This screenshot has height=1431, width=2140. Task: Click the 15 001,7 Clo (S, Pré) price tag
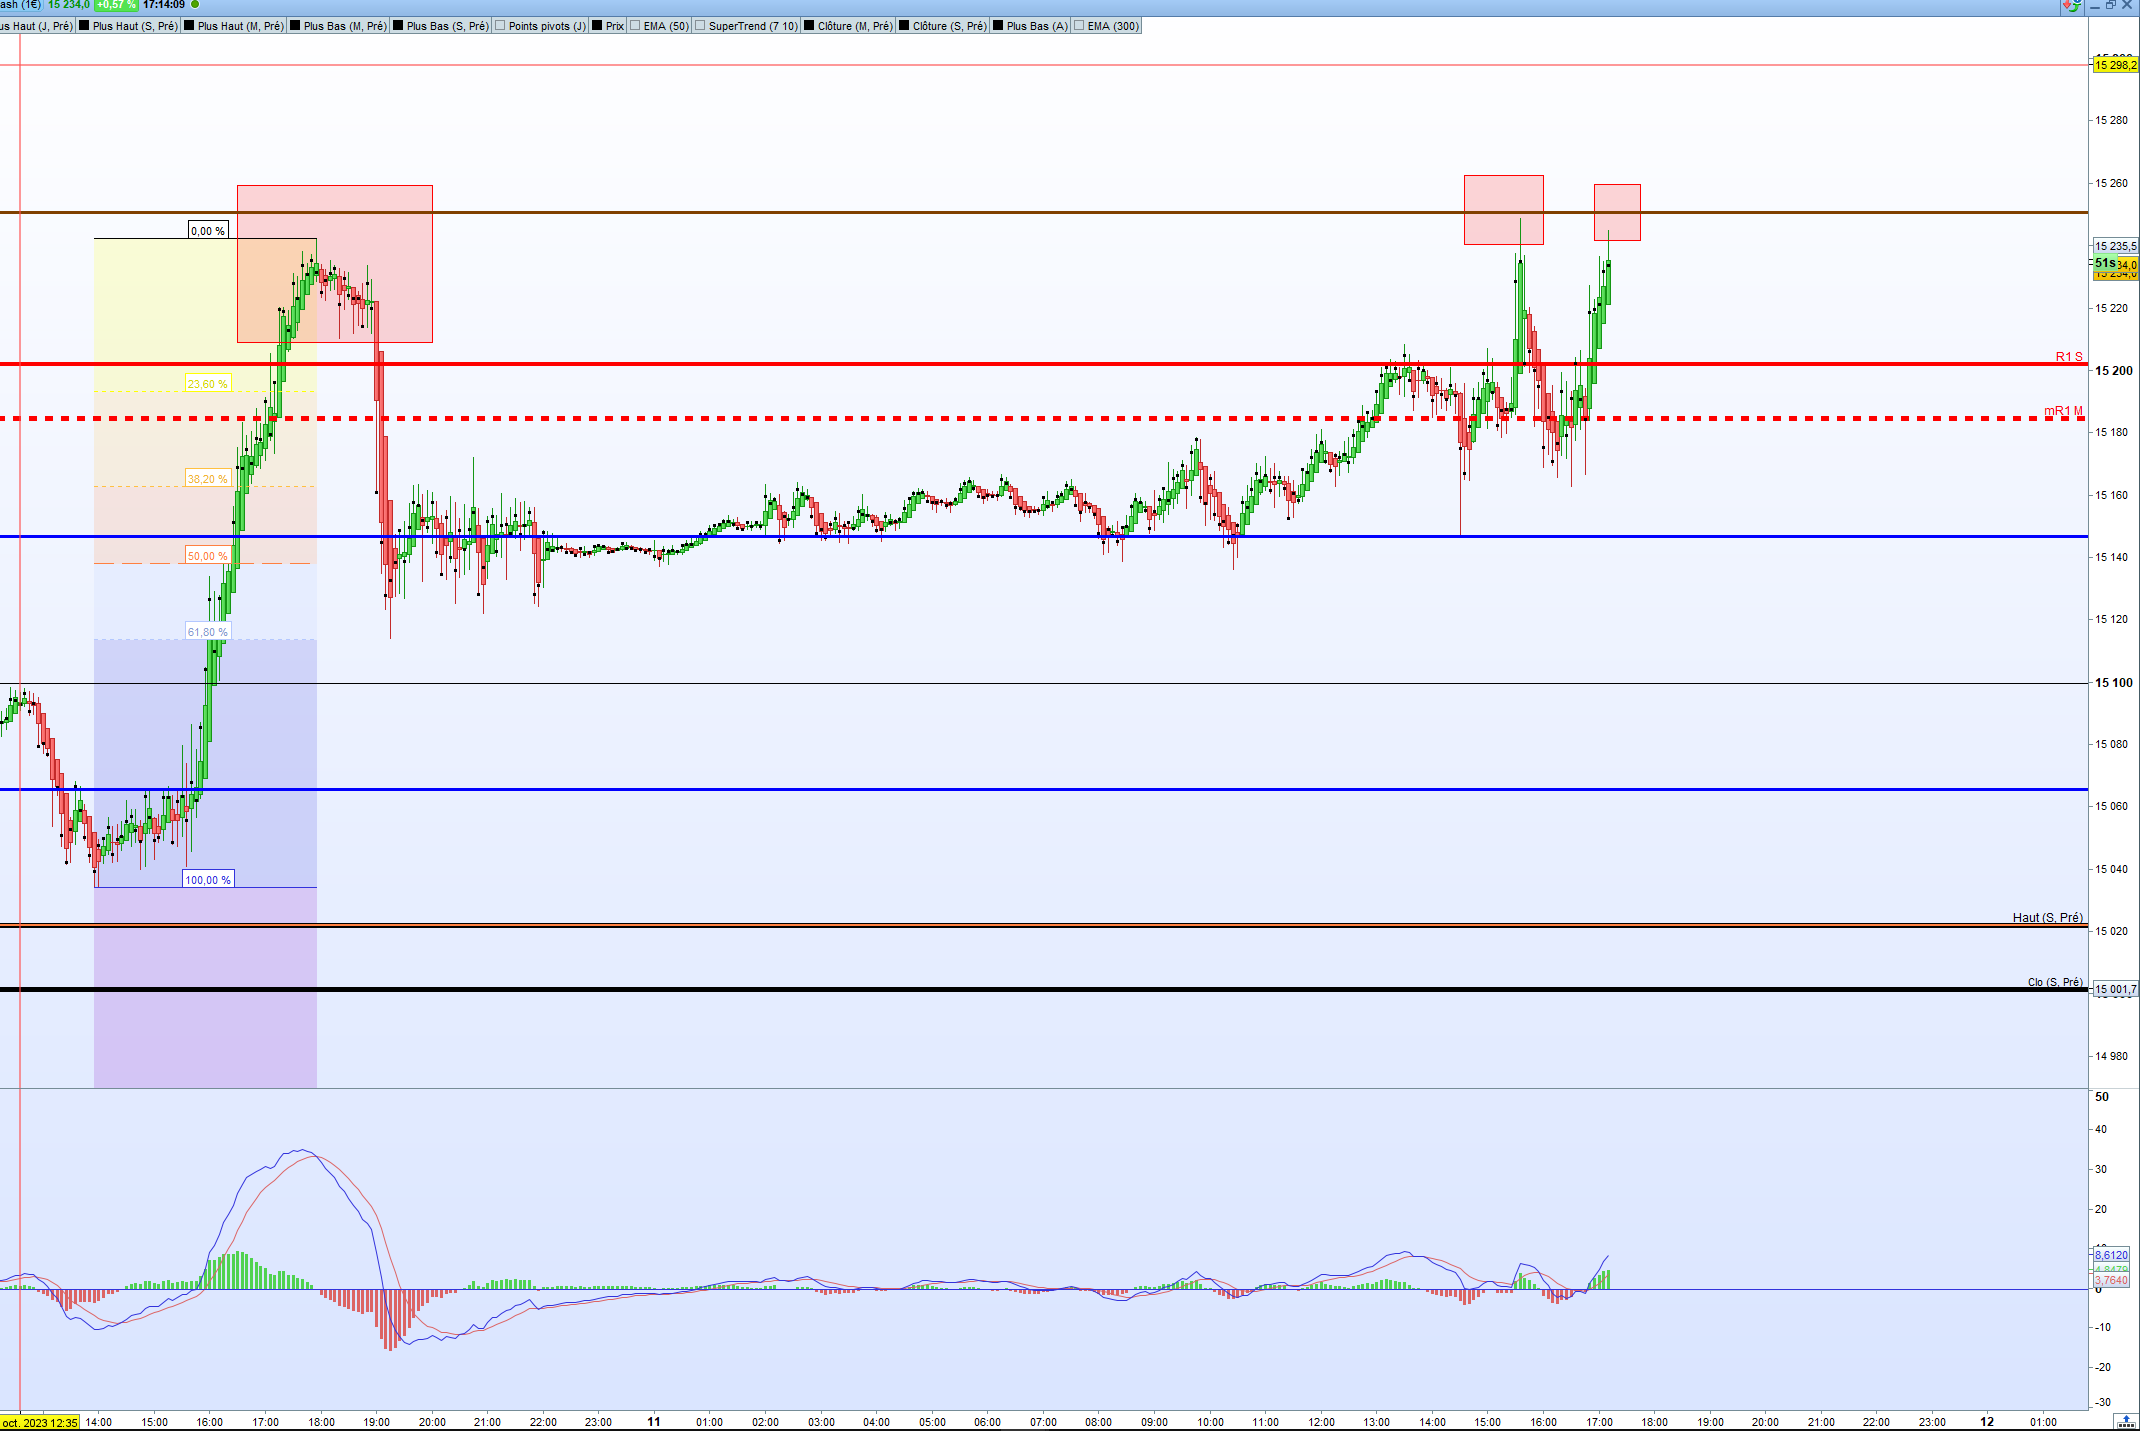click(x=2115, y=989)
